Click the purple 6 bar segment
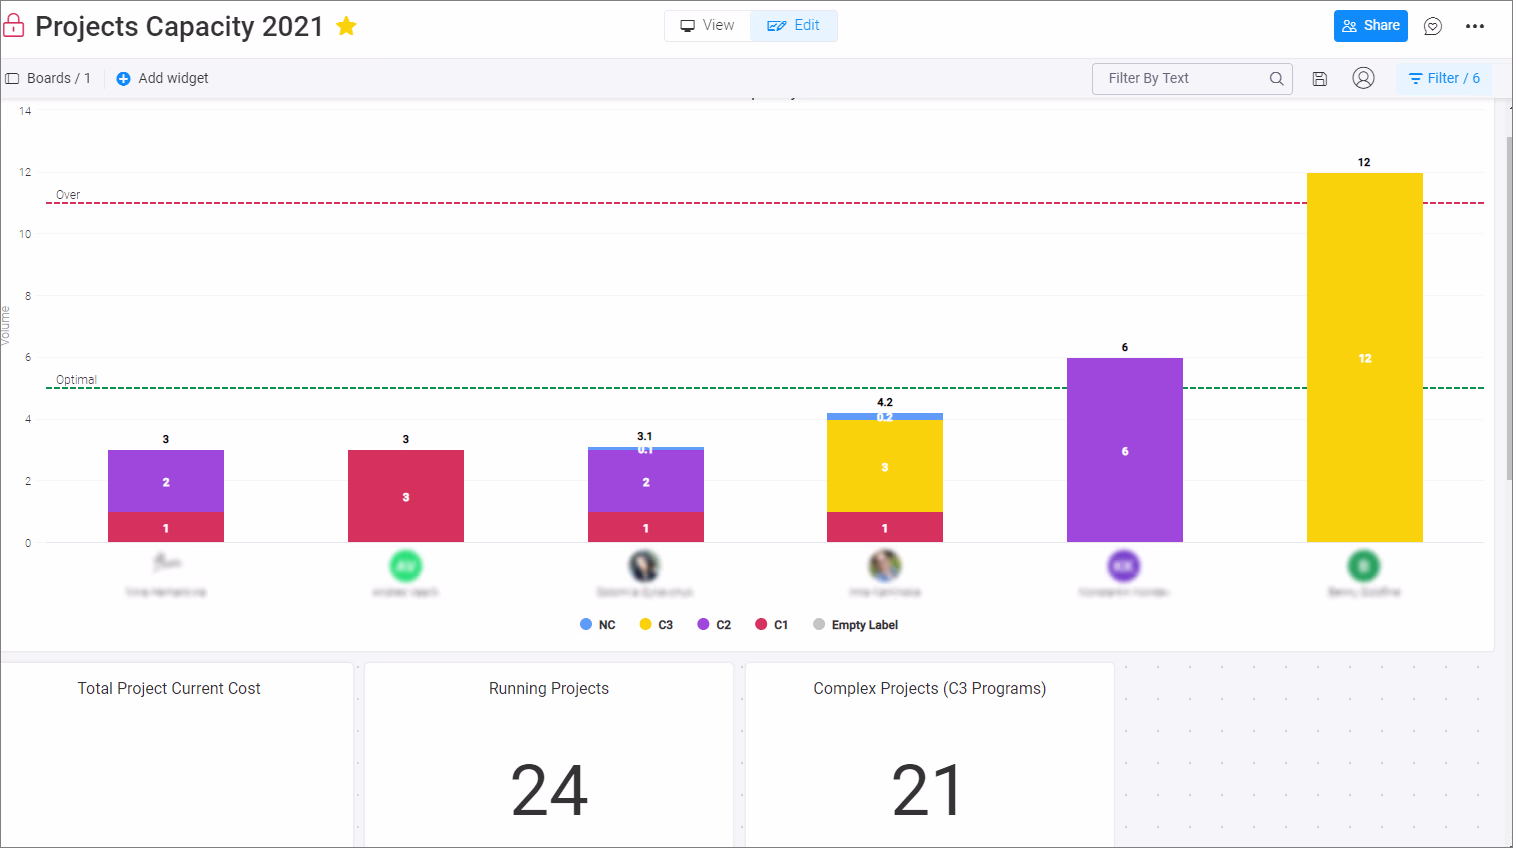Viewport: 1513px width, 848px height. pos(1125,450)
